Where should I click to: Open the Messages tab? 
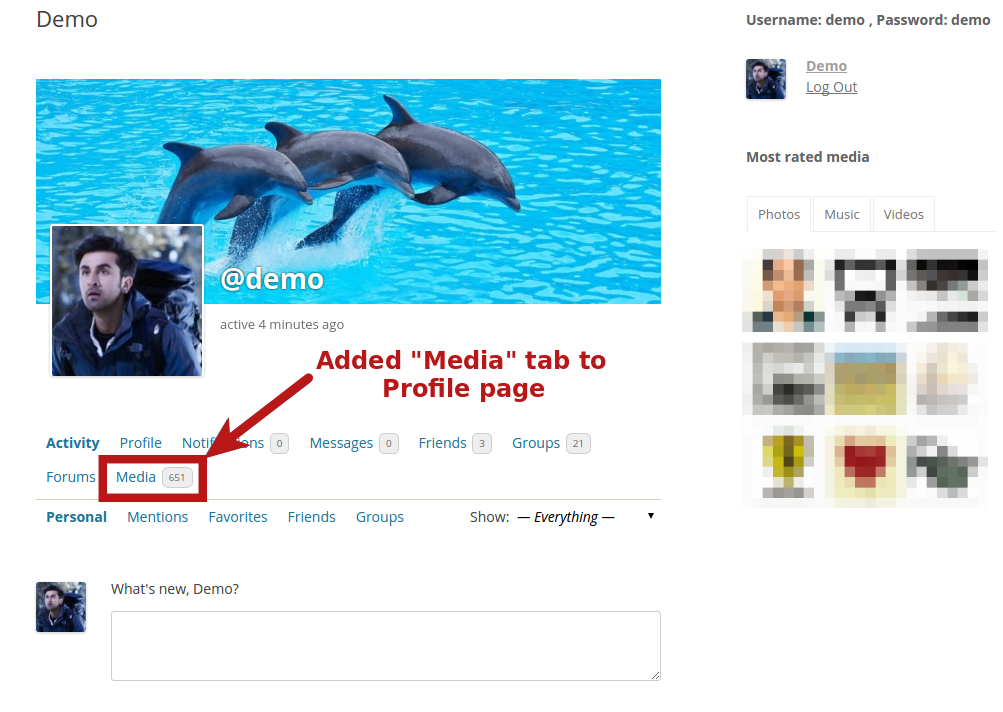(x=341, y=443)
